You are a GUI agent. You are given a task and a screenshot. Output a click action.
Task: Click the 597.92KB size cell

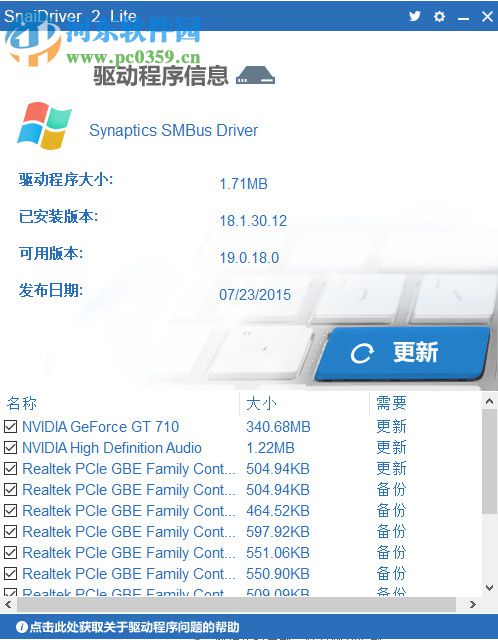(x=278, y=532)
